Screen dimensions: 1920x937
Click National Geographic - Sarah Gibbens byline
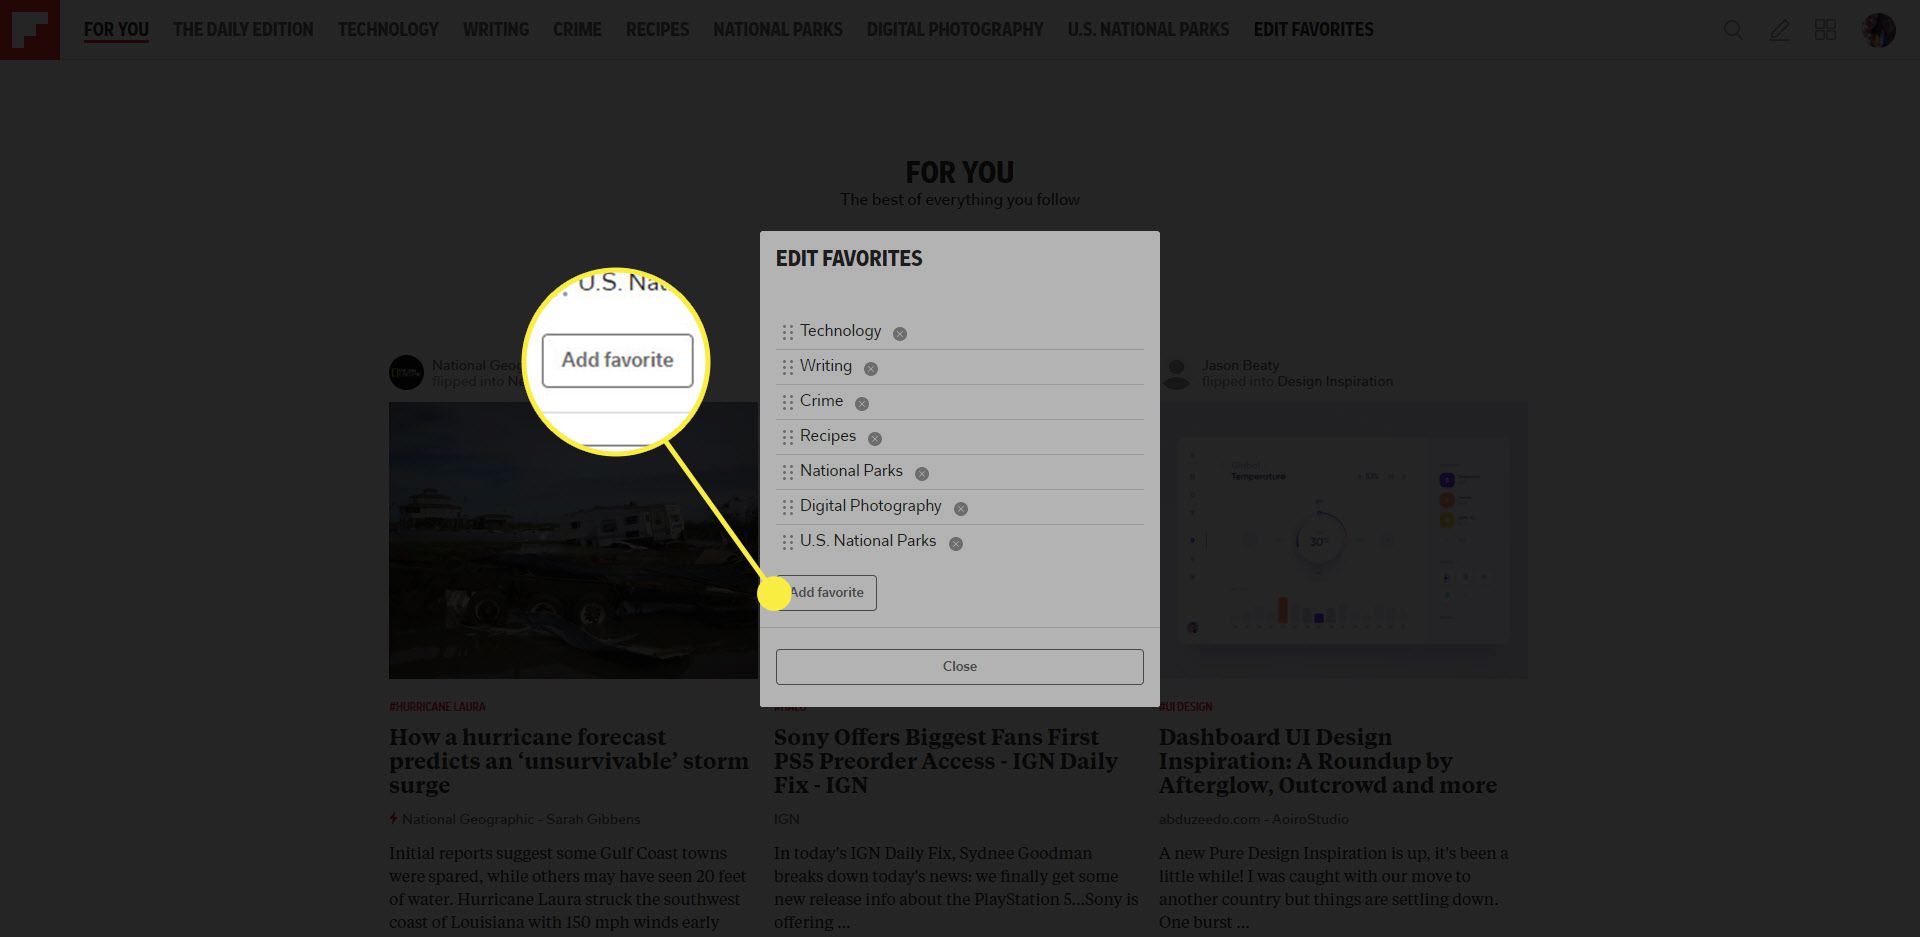click(x=521, y=819)
